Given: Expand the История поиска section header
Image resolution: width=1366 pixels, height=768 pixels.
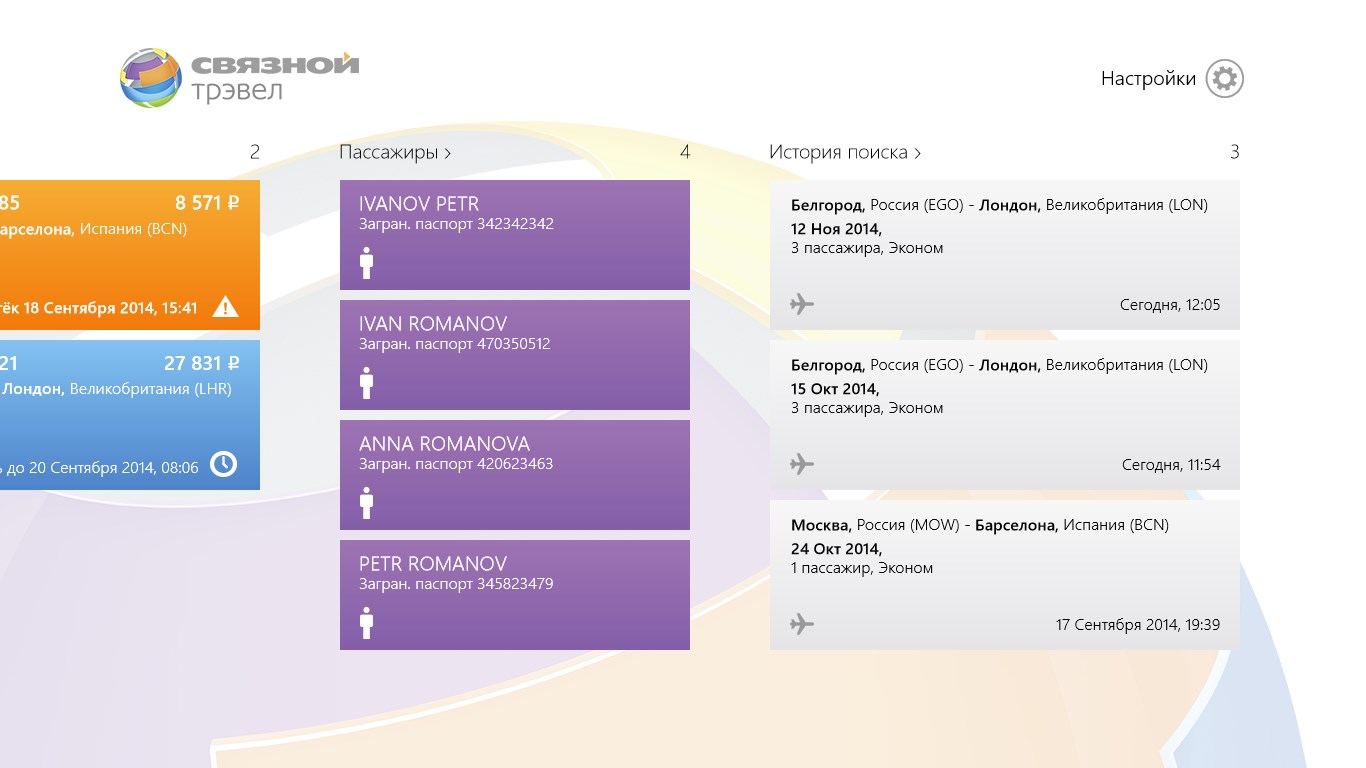Looking at the screenshot, I should 845,152.
